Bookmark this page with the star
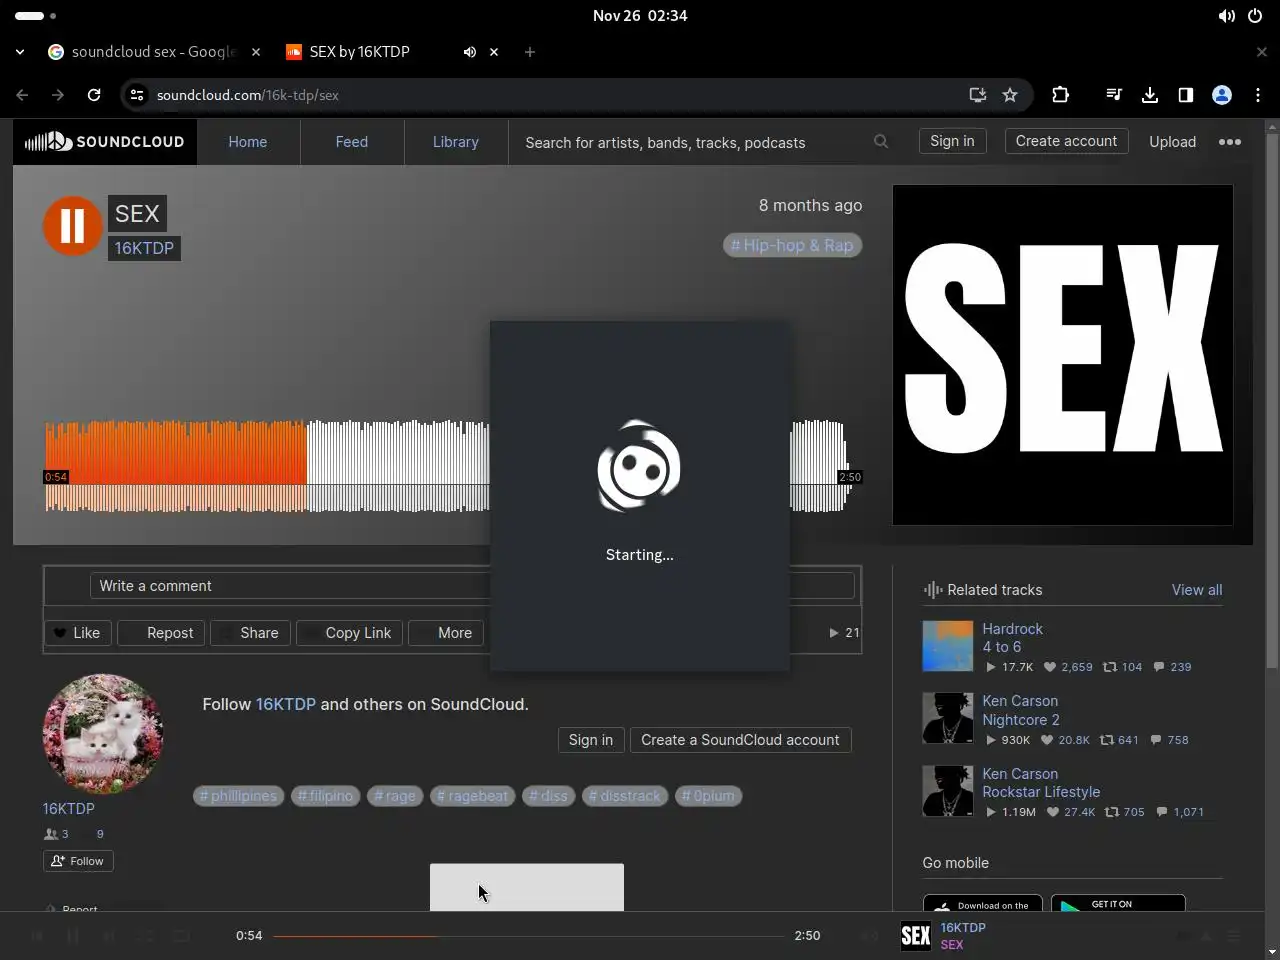Viewport: 1280px width, 960px height. coord(1010,95)
